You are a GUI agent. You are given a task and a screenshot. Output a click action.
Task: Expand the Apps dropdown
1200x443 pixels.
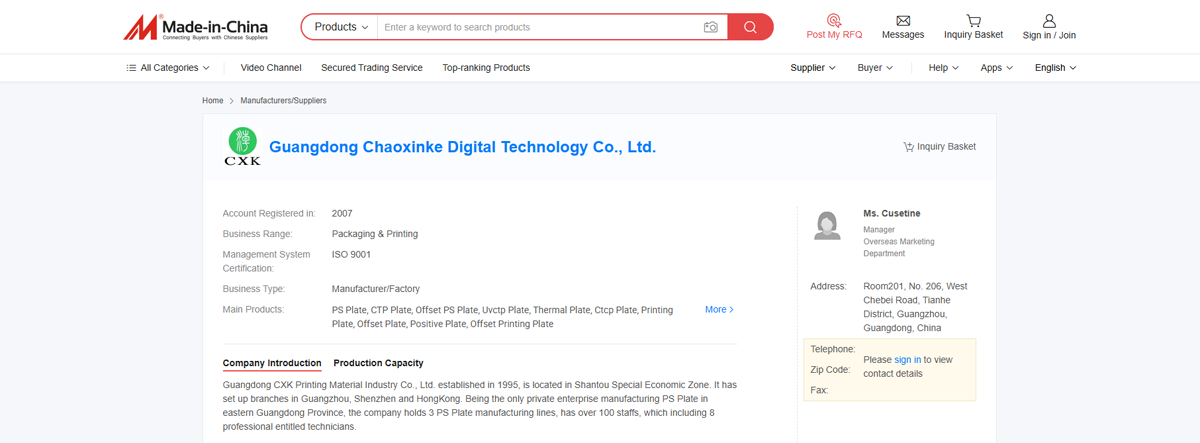(x=996, y=68)
